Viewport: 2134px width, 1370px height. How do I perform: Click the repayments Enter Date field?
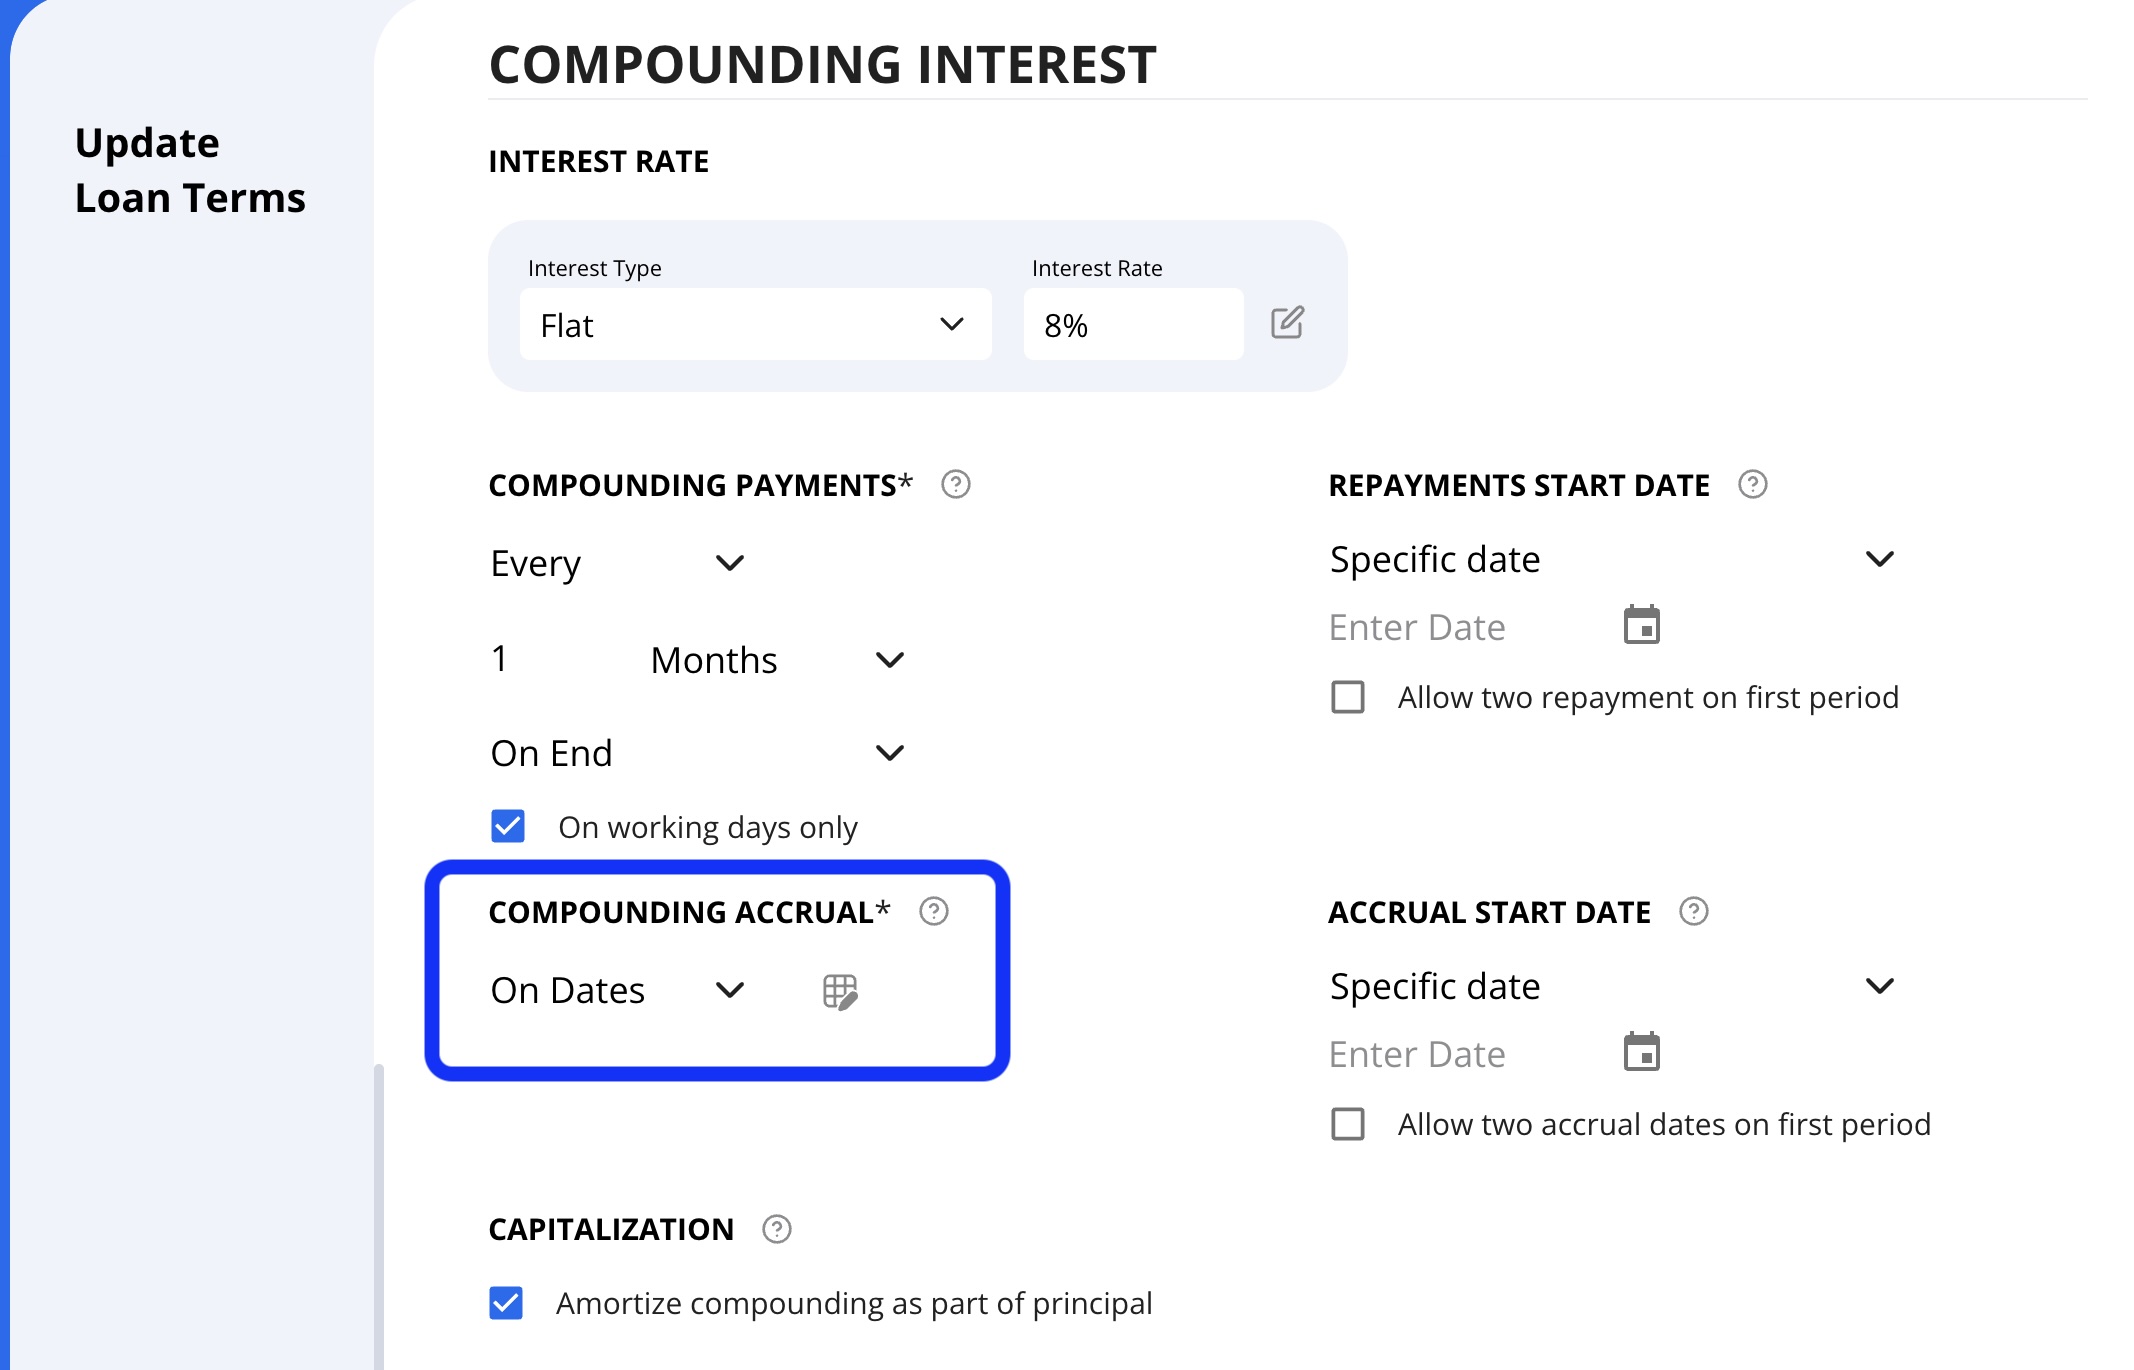coord(1467,627)
